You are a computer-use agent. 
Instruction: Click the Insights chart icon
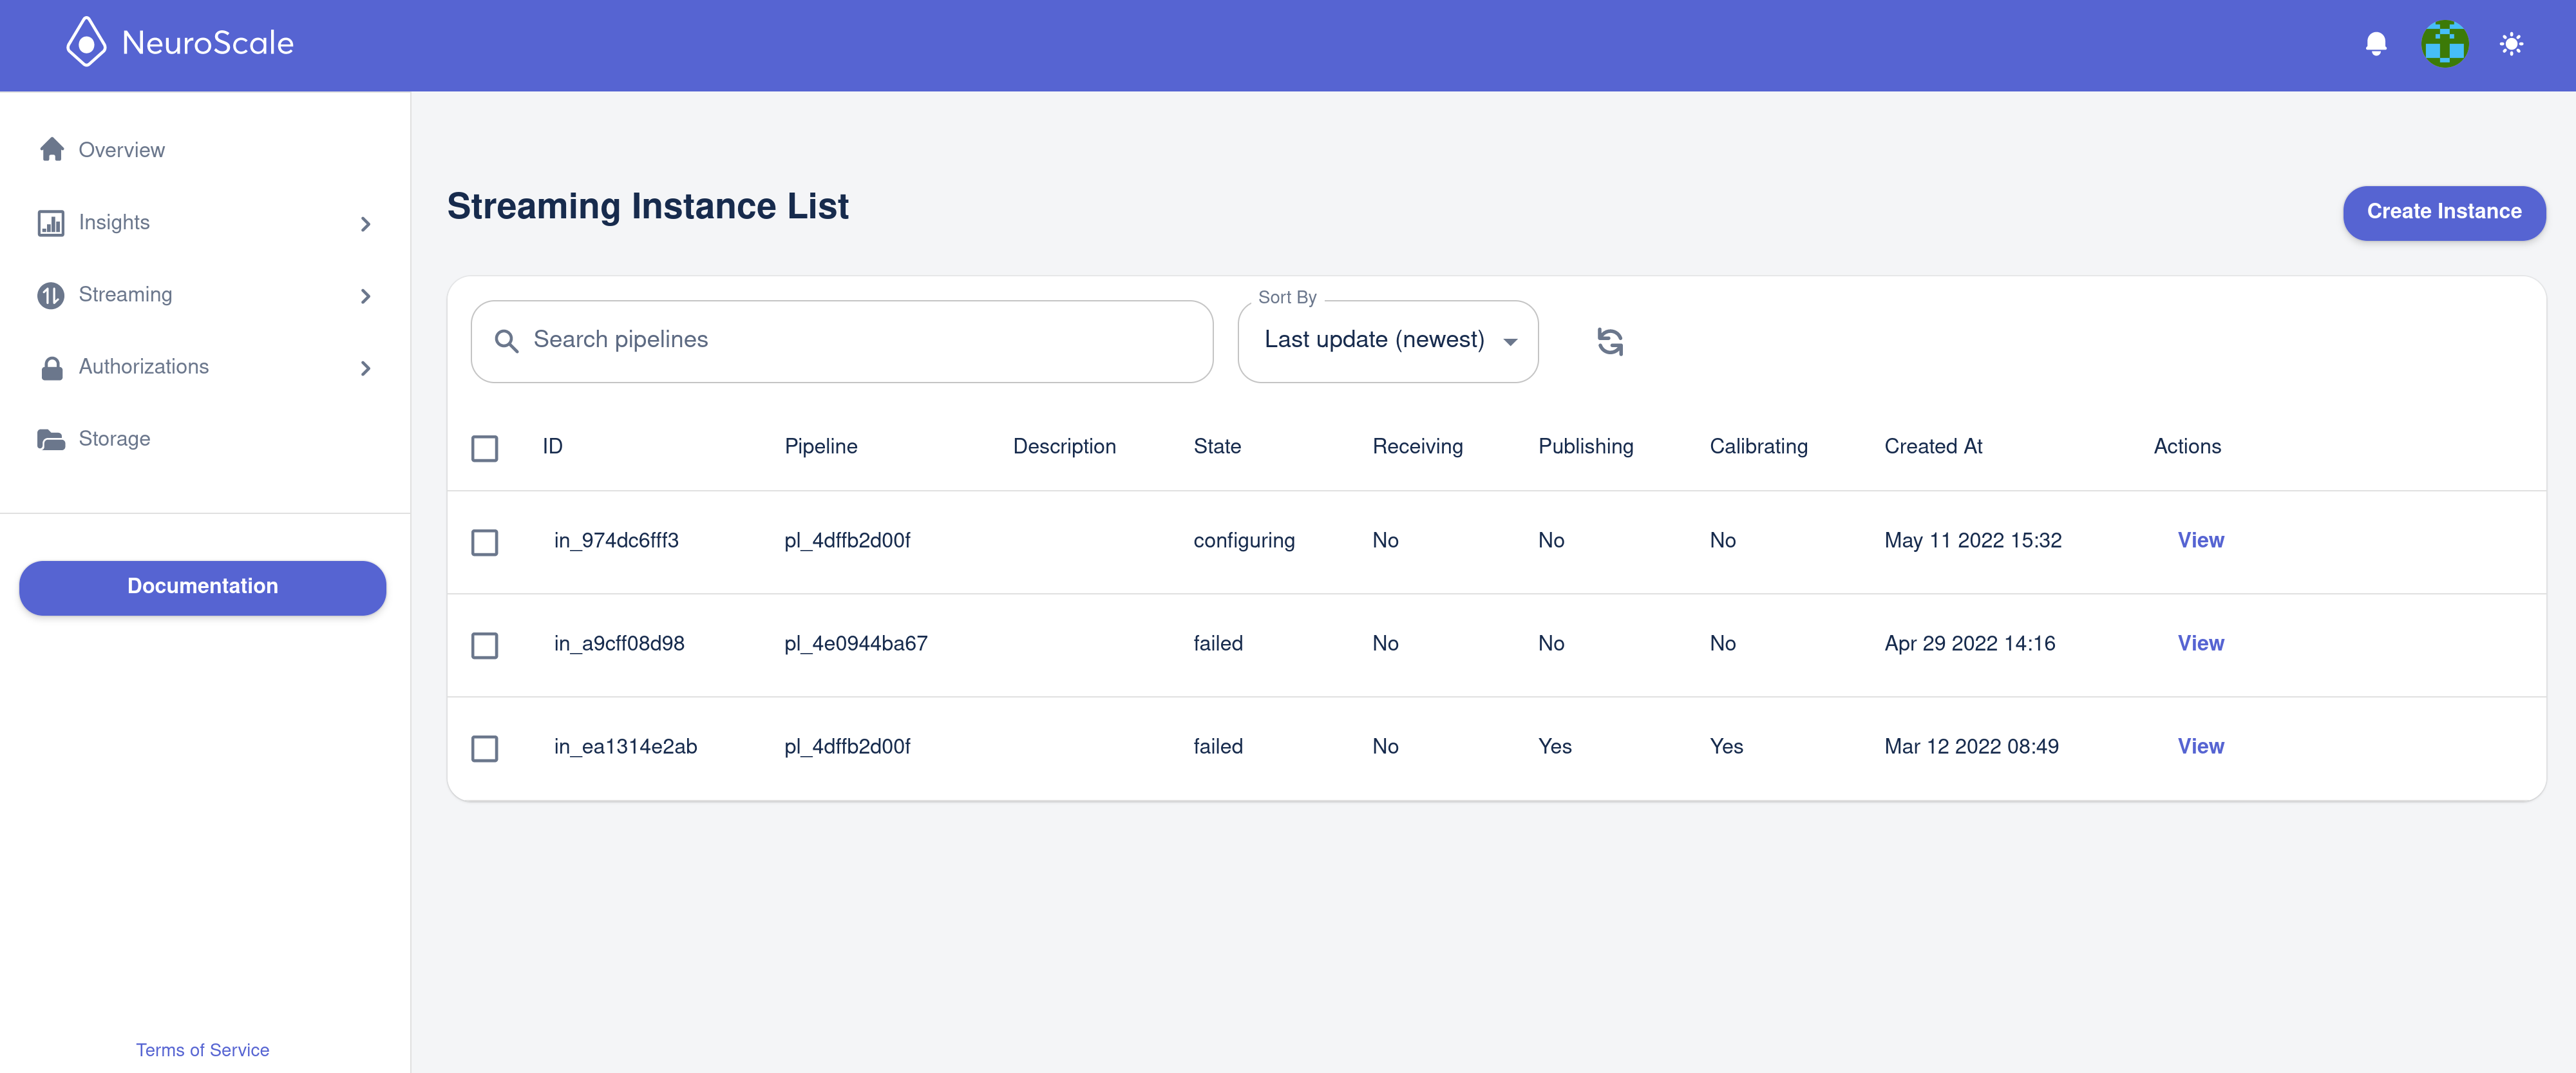[51, 223]
